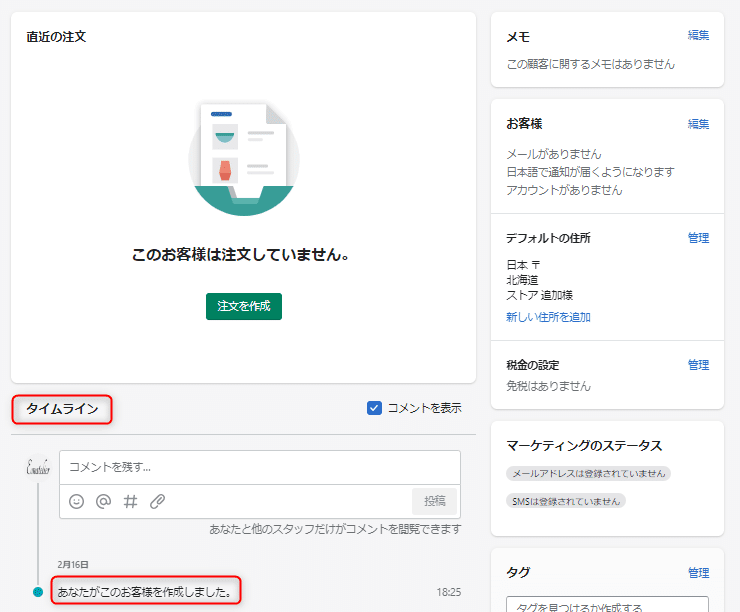Click the タイムライン heading
Screen dimensions: 740x612
(x=62, y=409)
